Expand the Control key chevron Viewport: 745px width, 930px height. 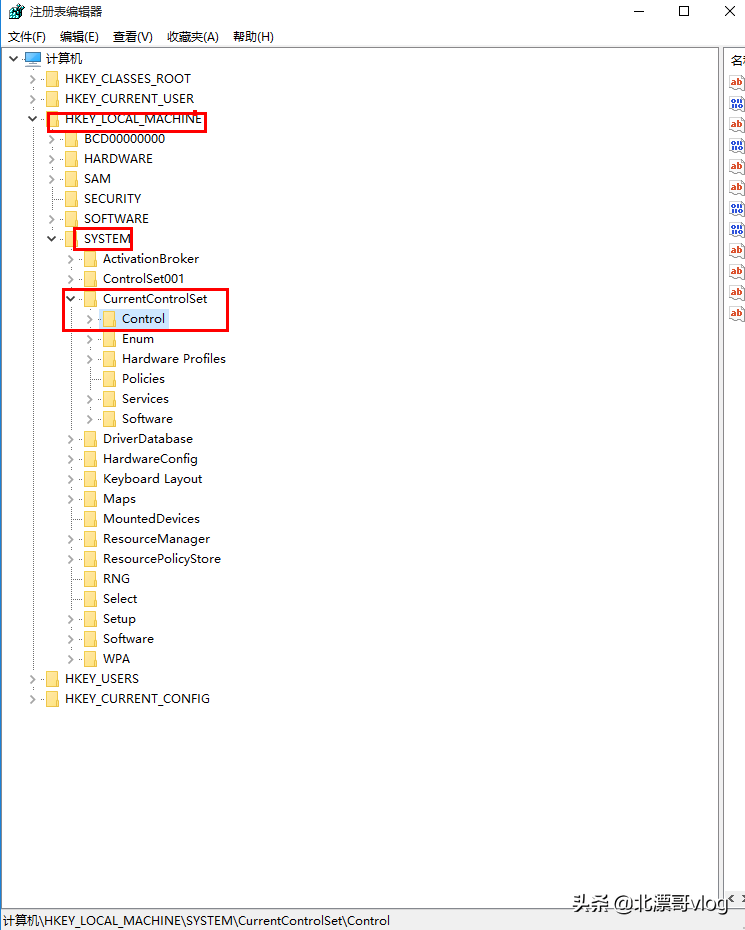[90, 319]
